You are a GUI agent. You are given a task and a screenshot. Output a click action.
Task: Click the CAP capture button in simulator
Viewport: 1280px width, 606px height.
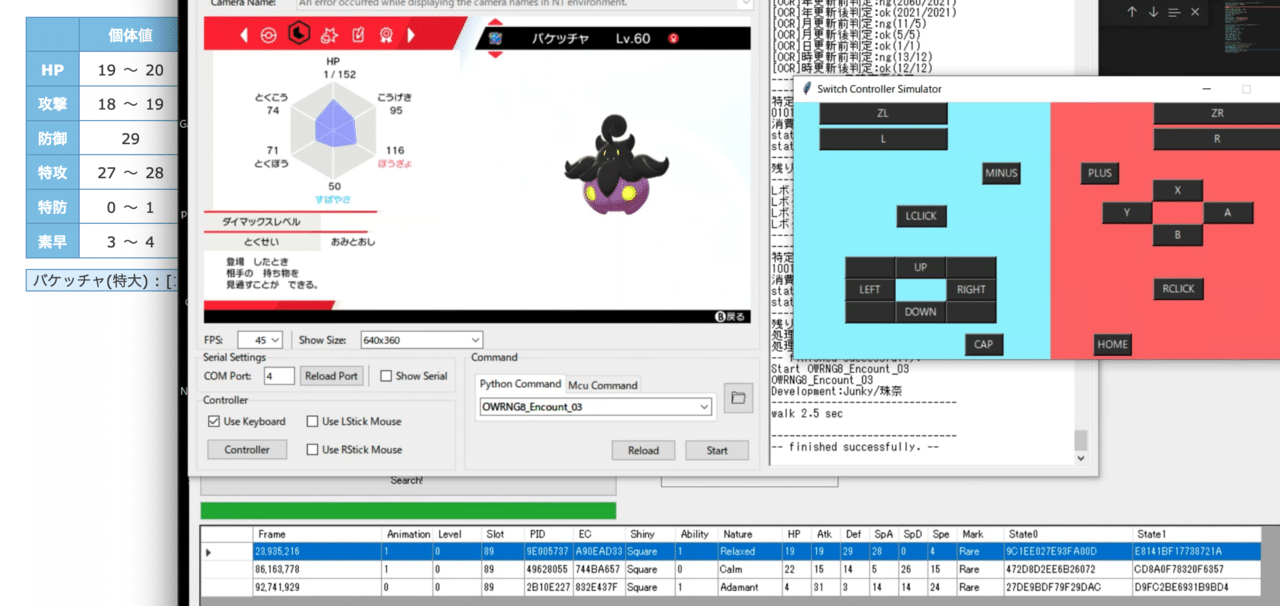point(984,345)
